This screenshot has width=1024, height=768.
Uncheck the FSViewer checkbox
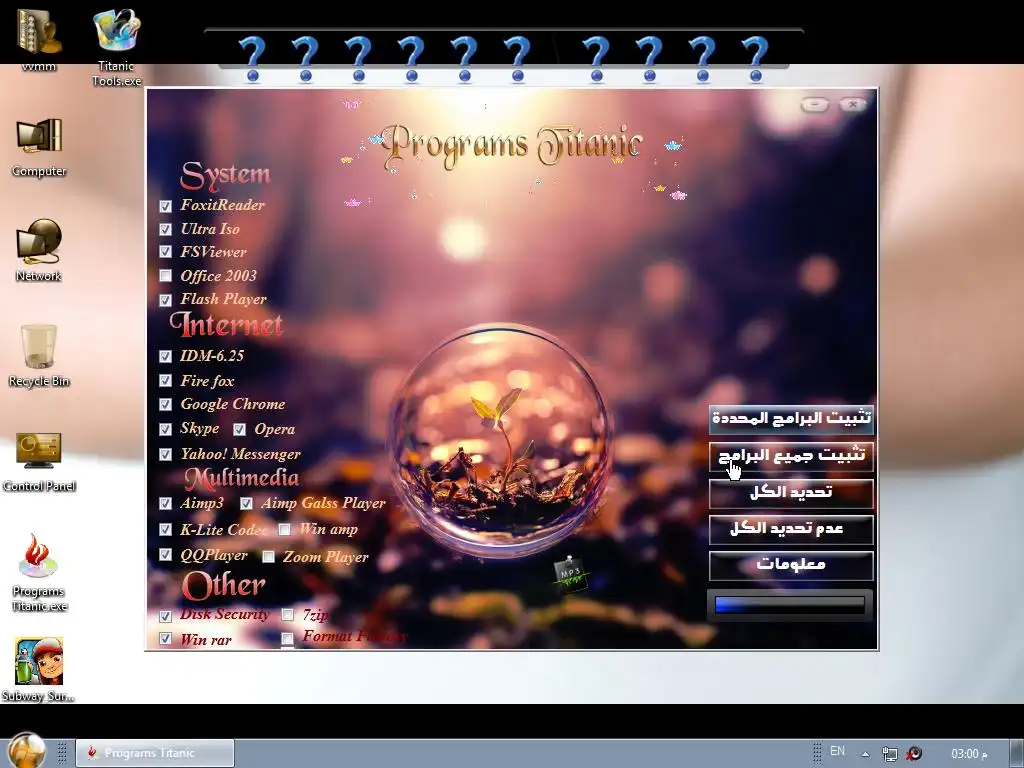[x=165, y=252]
